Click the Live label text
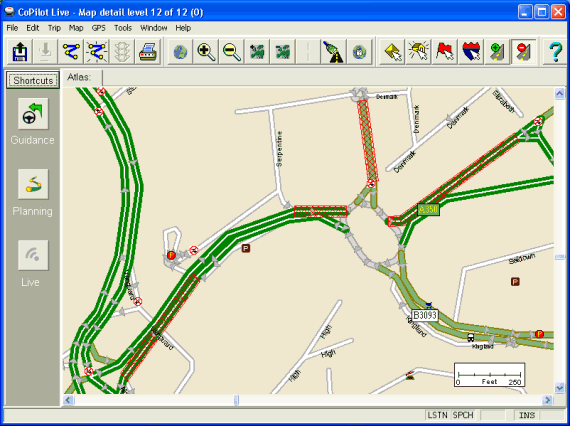The width and height of the screenshot is (570, 426). pyautogui.click(x=30, y=282)
